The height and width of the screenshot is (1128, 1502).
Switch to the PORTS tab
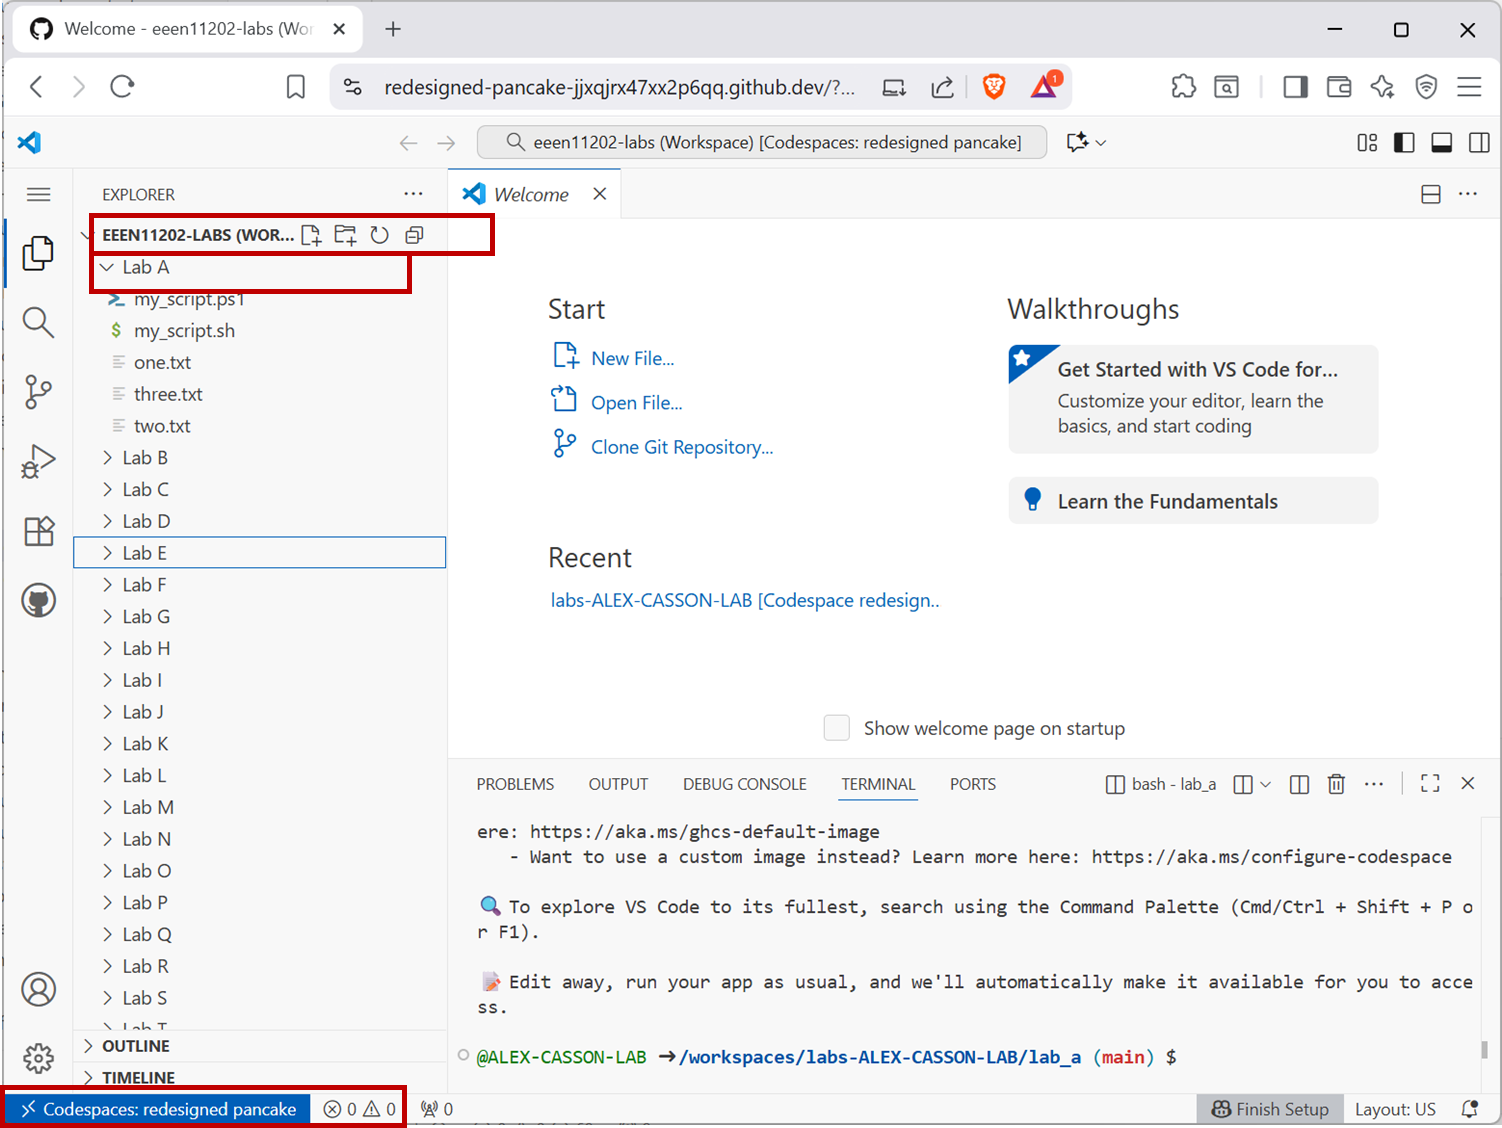972,784
